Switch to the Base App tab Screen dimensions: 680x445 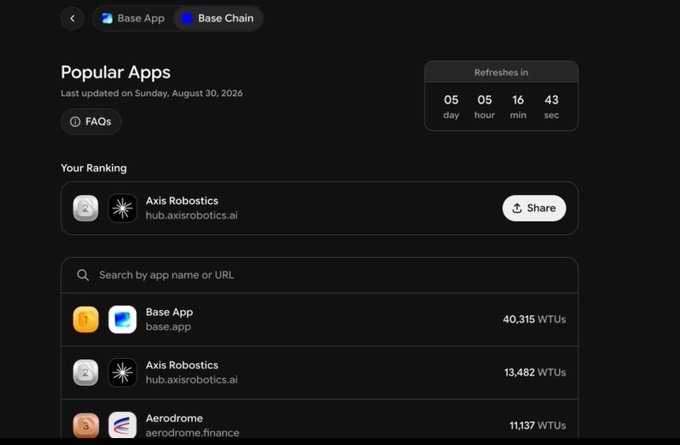click(x=133, y=18)
